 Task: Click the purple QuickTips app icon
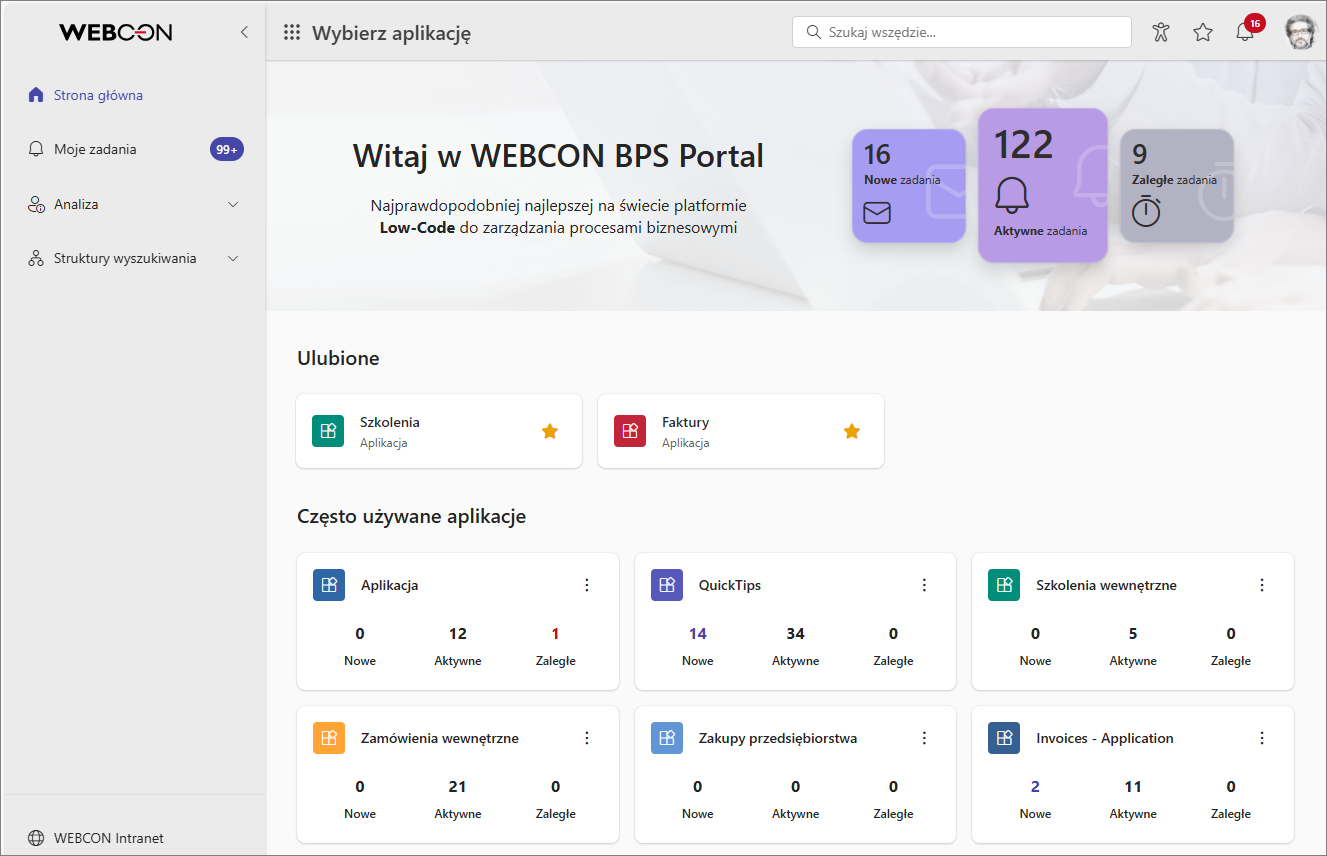click(x=667, y=585)
